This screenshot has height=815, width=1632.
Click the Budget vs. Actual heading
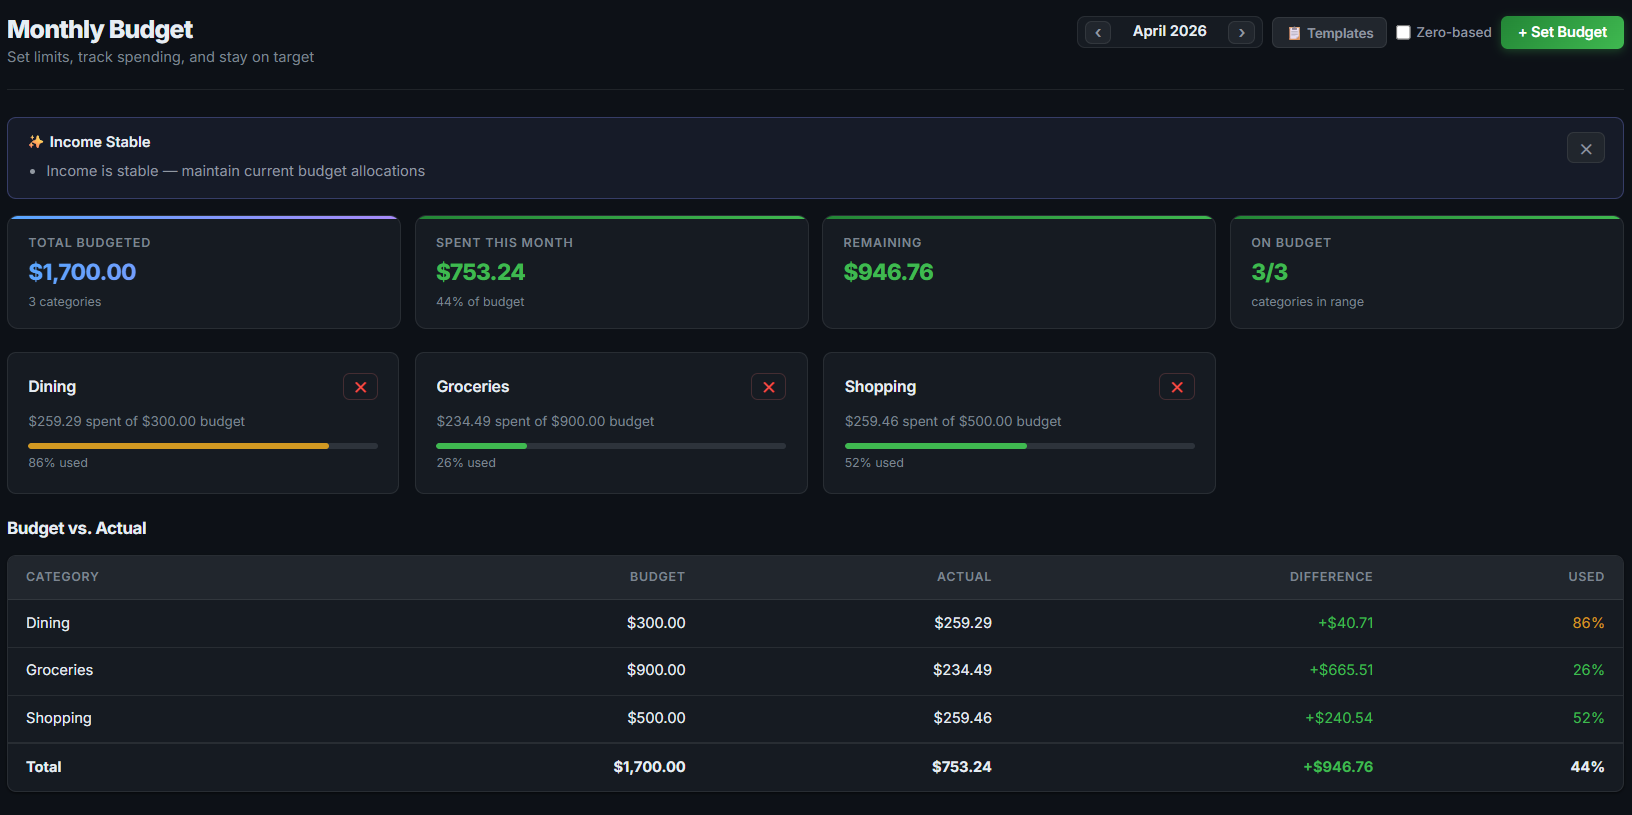(77, 528)
